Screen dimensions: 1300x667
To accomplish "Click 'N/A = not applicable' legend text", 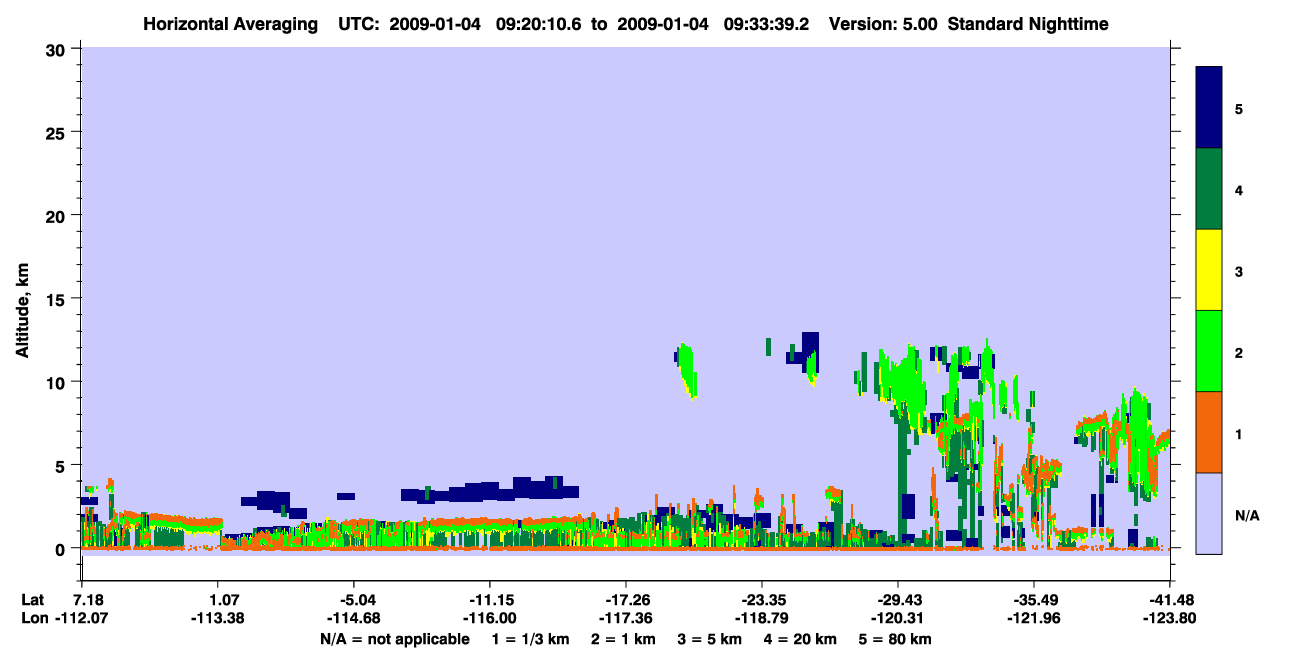I will tap(395, 639).
